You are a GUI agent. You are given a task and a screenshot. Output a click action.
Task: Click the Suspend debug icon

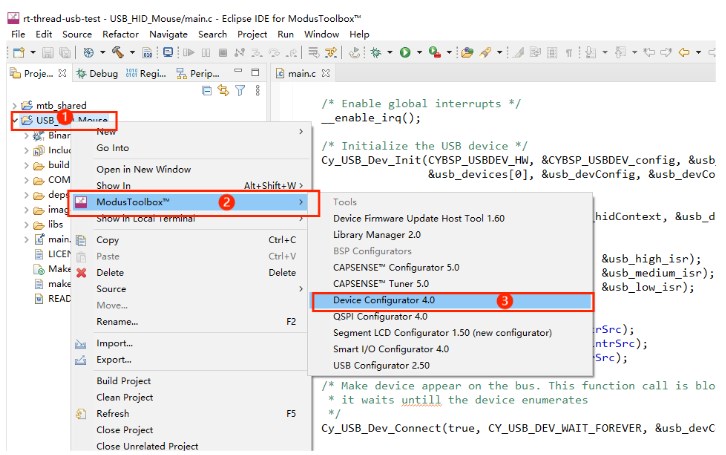206,52
